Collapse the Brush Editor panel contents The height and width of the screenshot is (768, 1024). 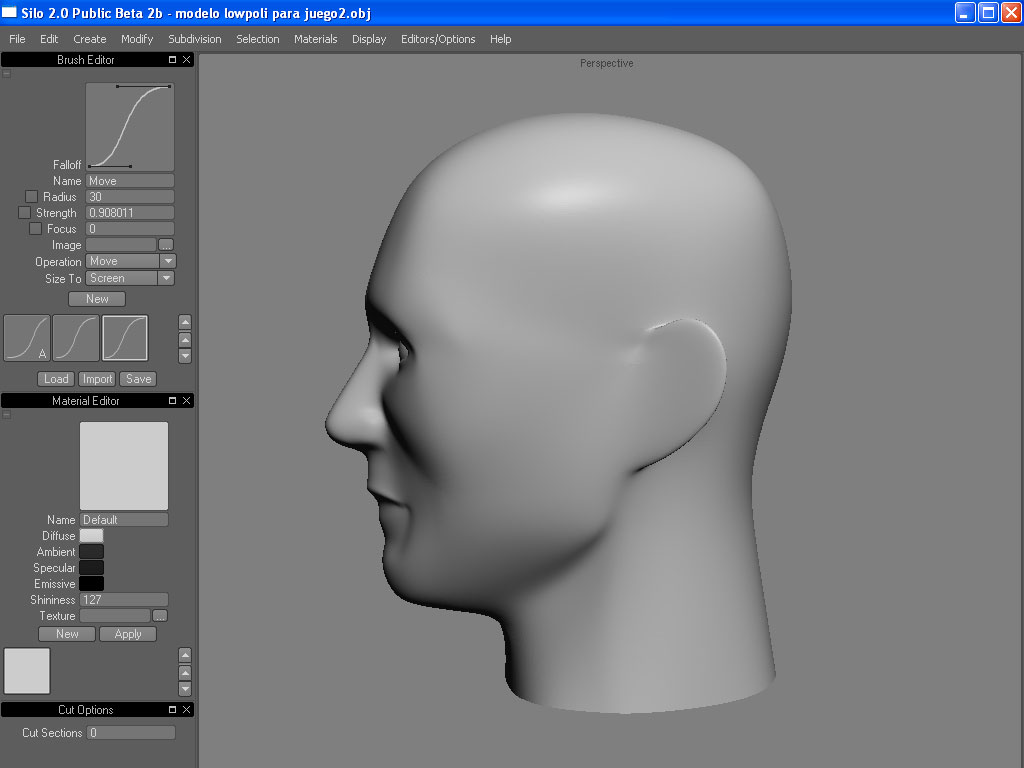tap(6, 74)
